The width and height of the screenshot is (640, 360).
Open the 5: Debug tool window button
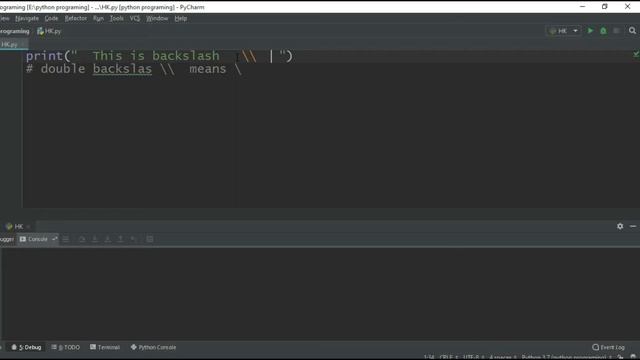click(x=26, y=347)
